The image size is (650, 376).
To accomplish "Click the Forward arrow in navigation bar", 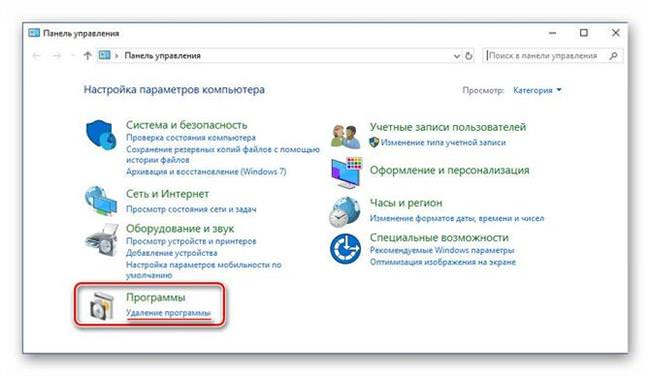I will pyautogui.click(x=56, y=56).
